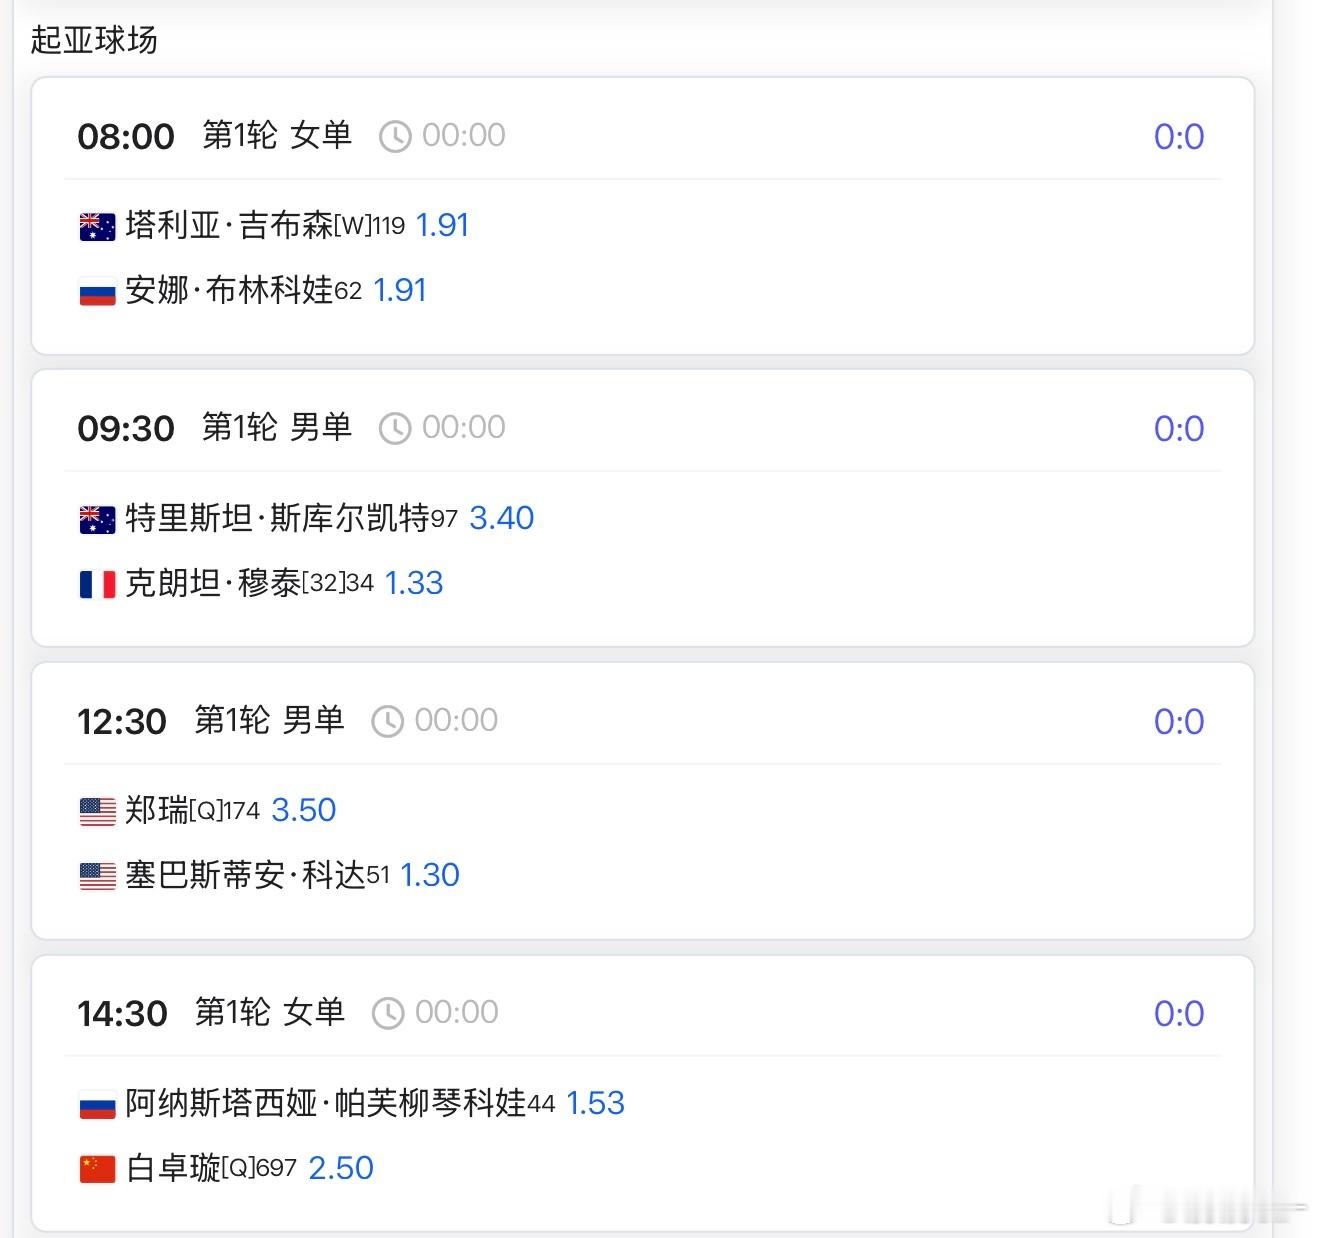
Task: Click the French flag next to 克朗坦·穆泰
Action: point(96,583)
